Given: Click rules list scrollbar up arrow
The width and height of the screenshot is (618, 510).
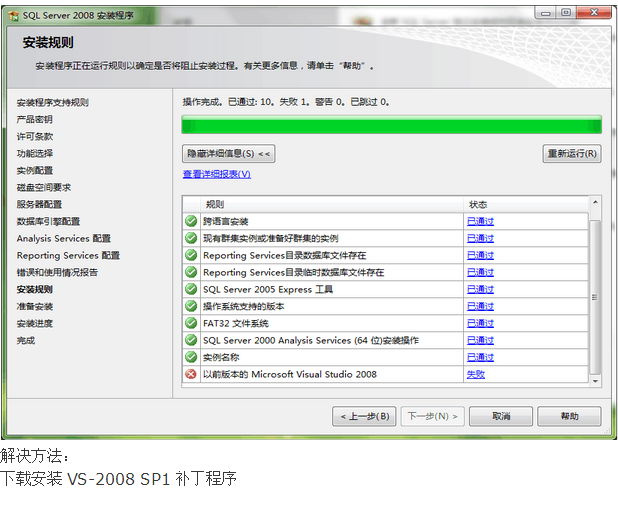Looking at the screenshot, I should pyautogui.click(x=595, y=202).
